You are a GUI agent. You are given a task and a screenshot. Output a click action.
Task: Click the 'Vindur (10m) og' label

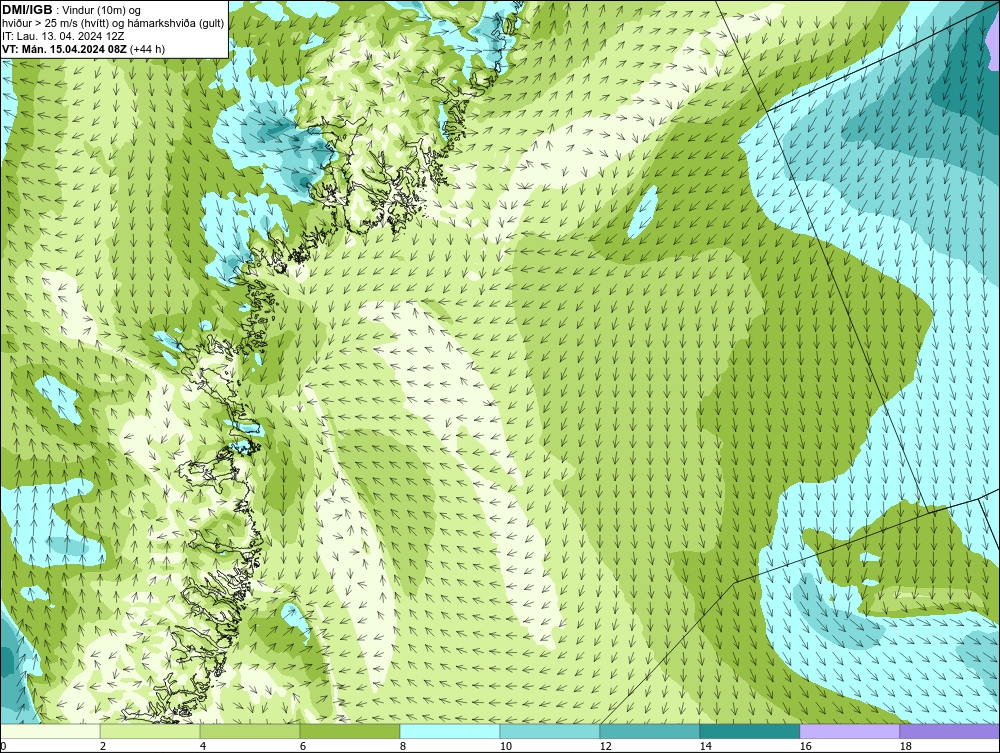tap(101, 10)
